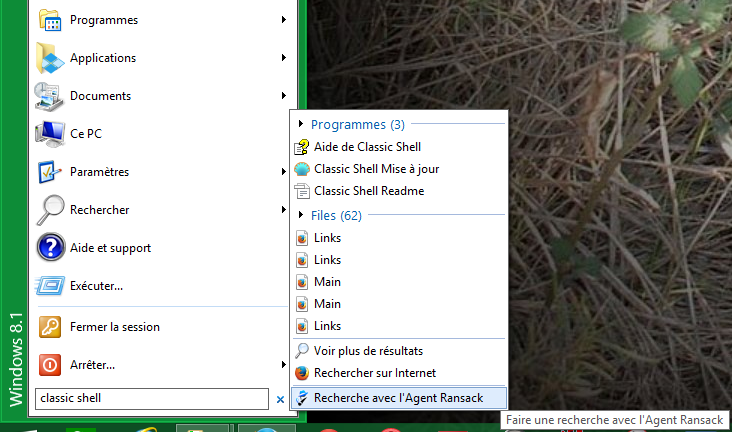
Task: Click the Aide et support help icon
Action: [x=50, y=248]
